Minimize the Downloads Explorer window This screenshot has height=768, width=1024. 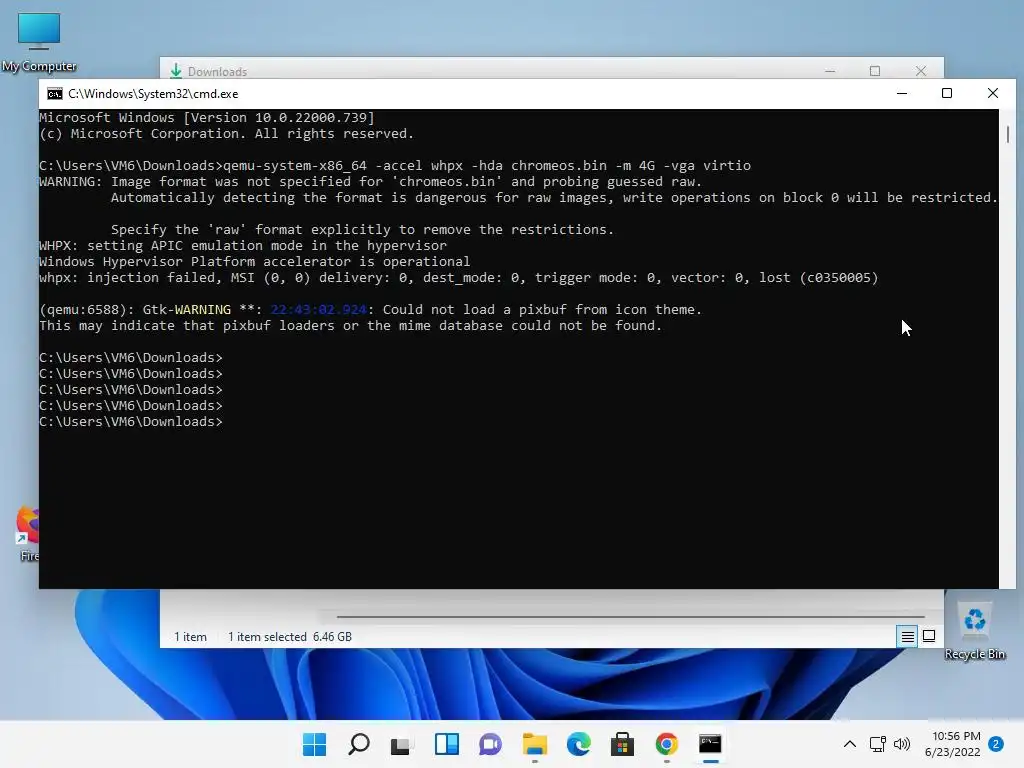[830, 71]
